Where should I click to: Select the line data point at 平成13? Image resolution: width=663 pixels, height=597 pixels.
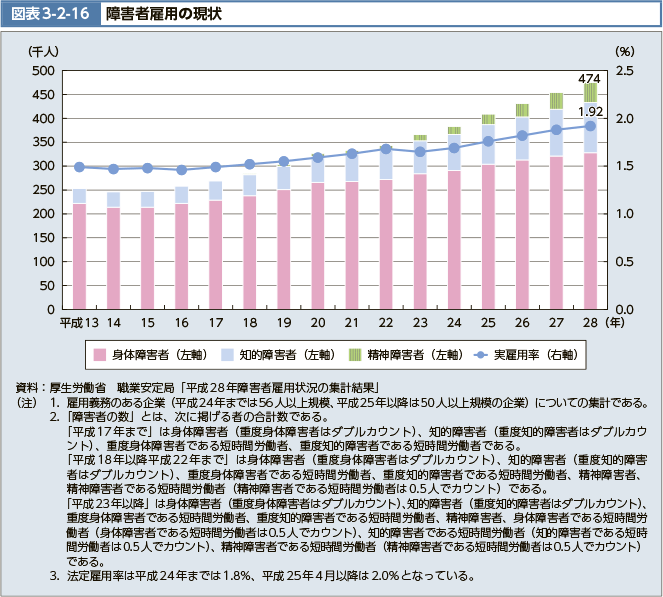79,167
